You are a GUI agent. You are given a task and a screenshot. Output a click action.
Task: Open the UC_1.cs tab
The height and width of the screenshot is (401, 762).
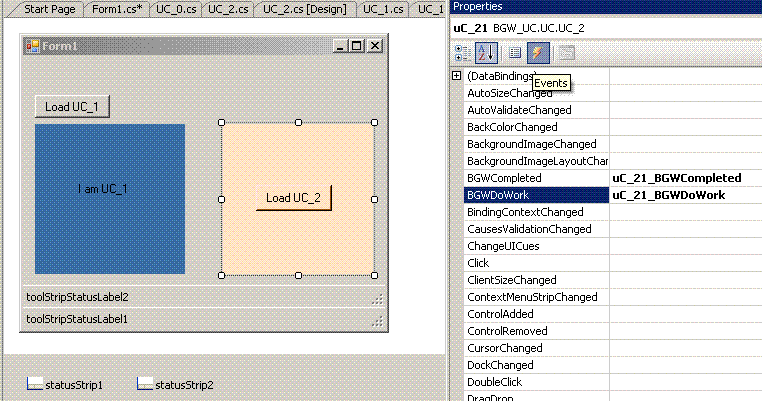click(x=383, y=9)
